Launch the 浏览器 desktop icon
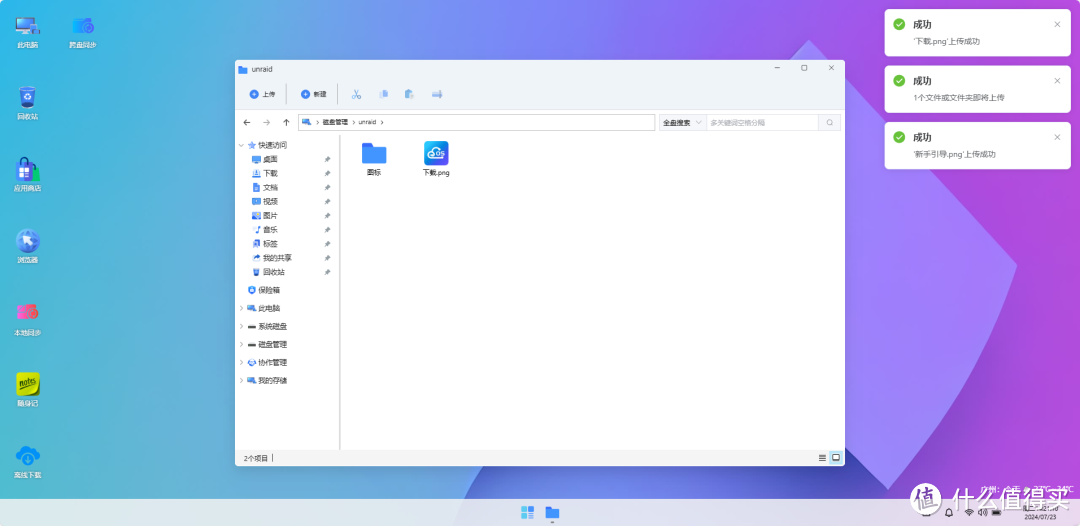The height and width of the screenshot is (526, 1080). pyautogui.click(x=28, y=246)
